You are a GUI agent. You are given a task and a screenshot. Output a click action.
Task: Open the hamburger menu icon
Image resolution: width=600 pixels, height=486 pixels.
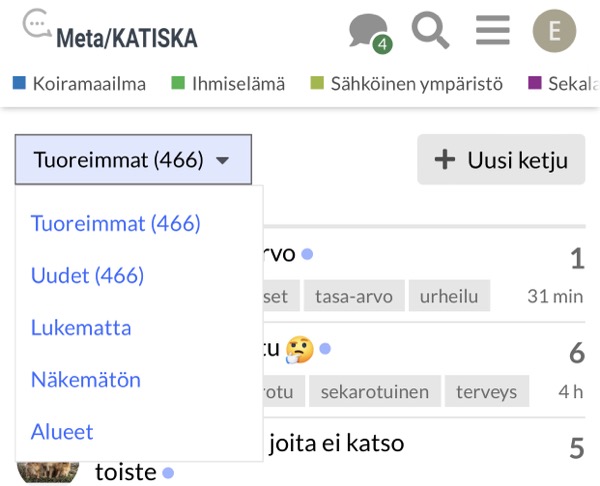point(492,30)
